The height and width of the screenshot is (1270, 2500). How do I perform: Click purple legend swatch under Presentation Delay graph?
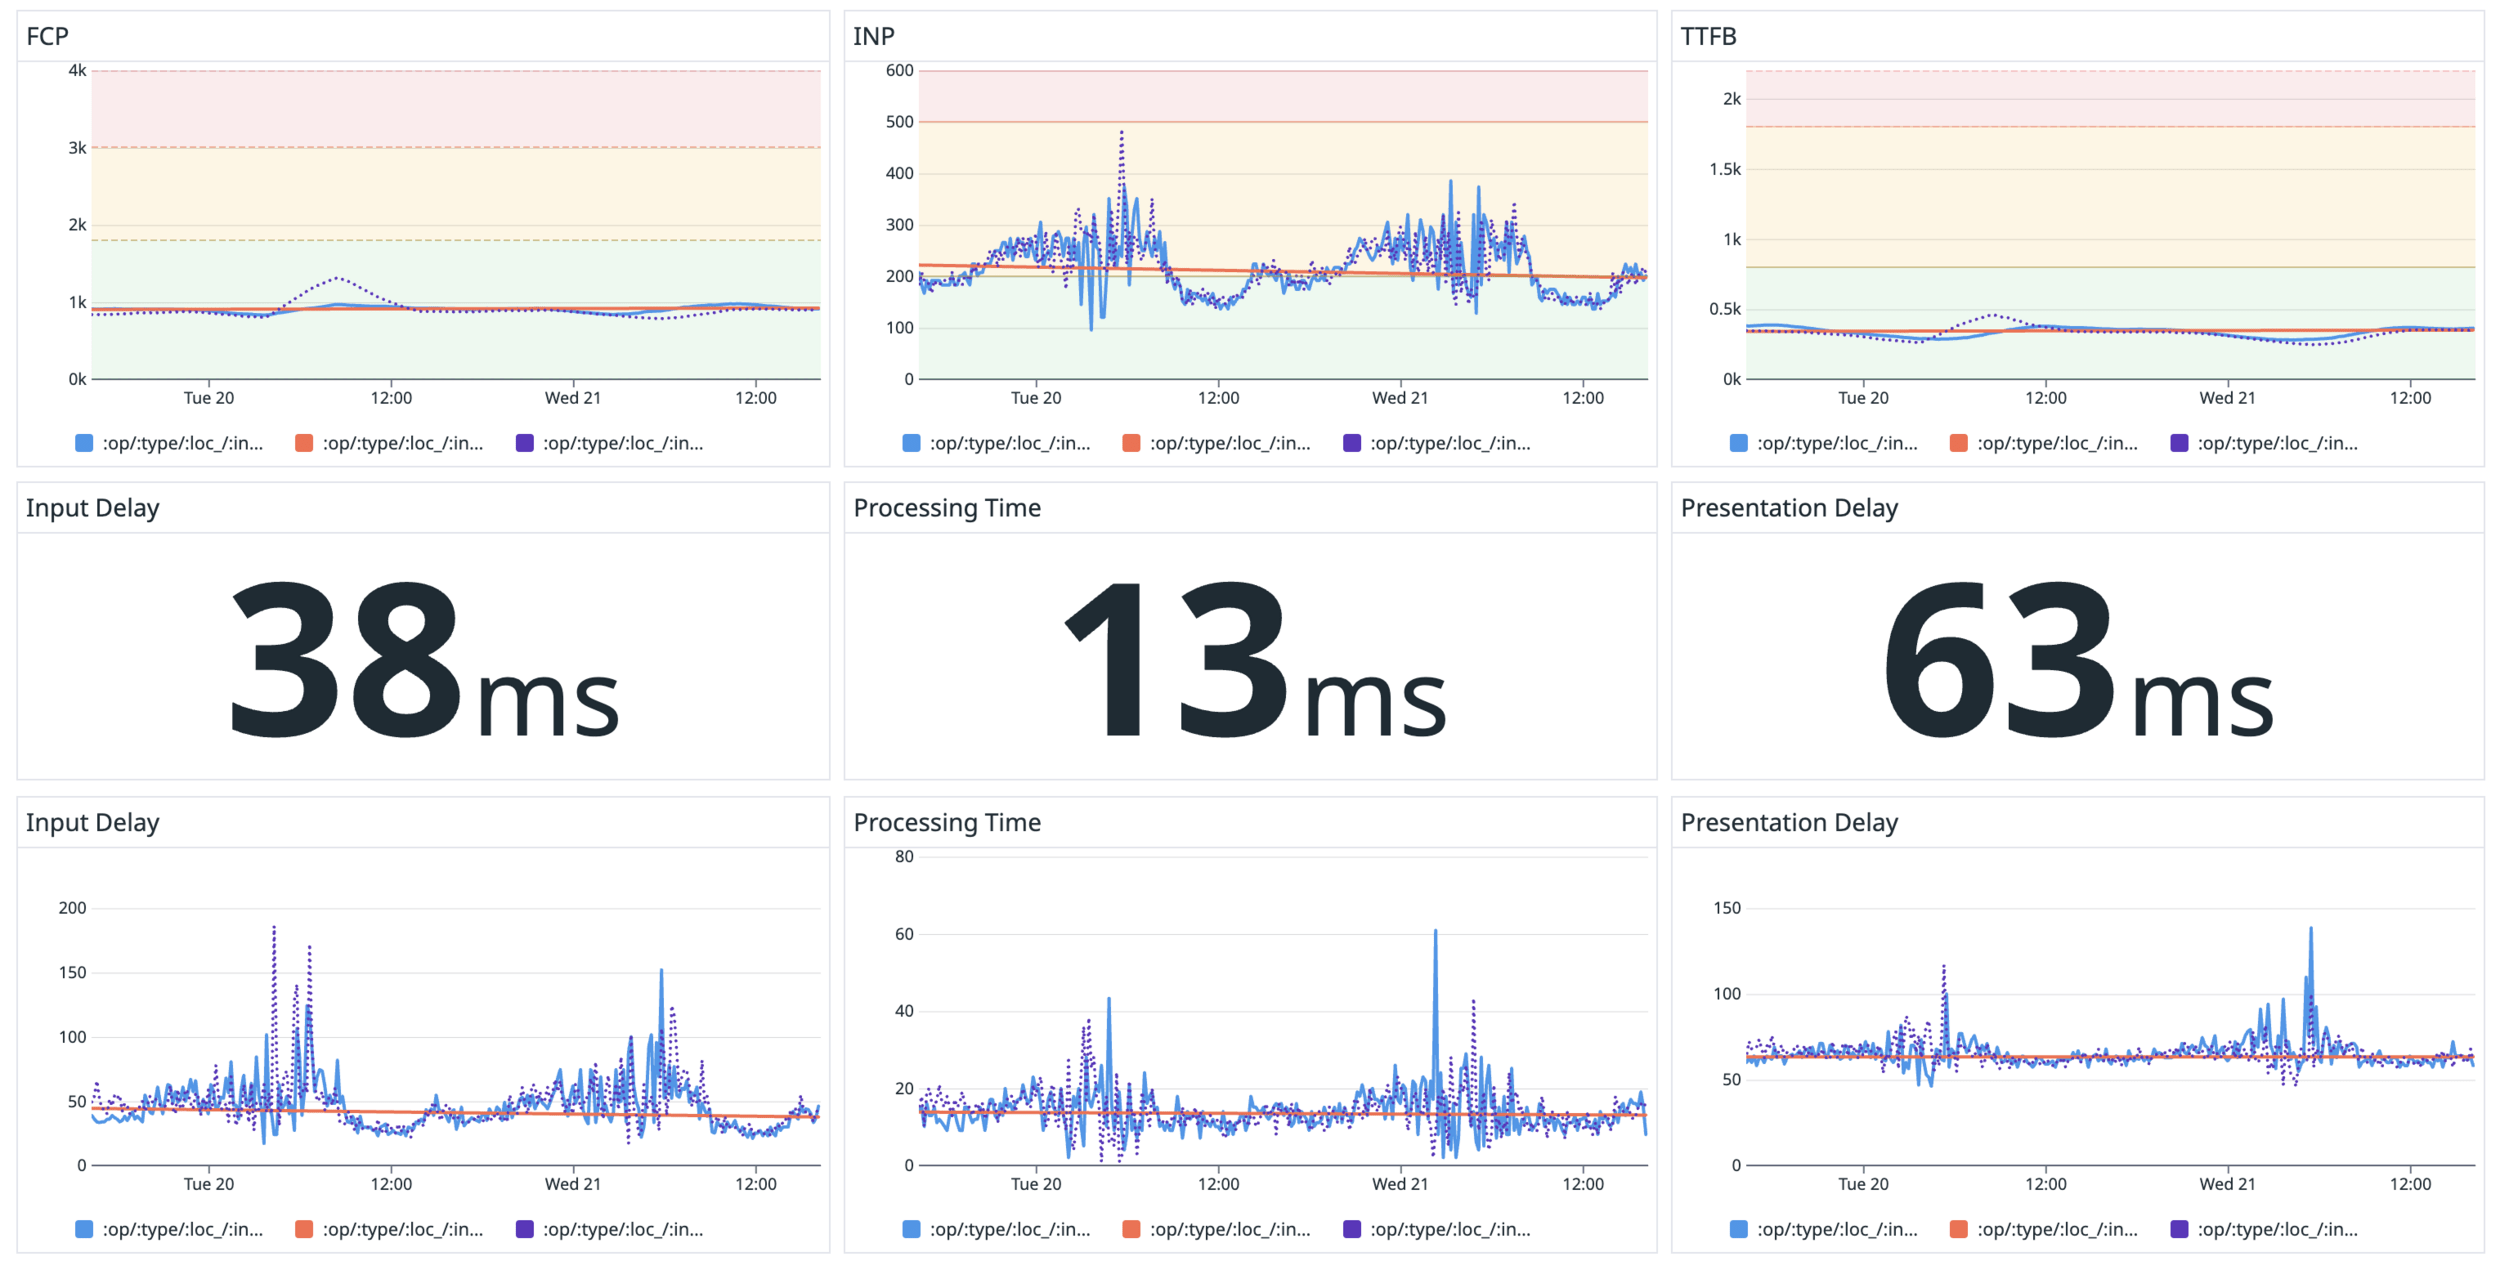(2179, 1229)
